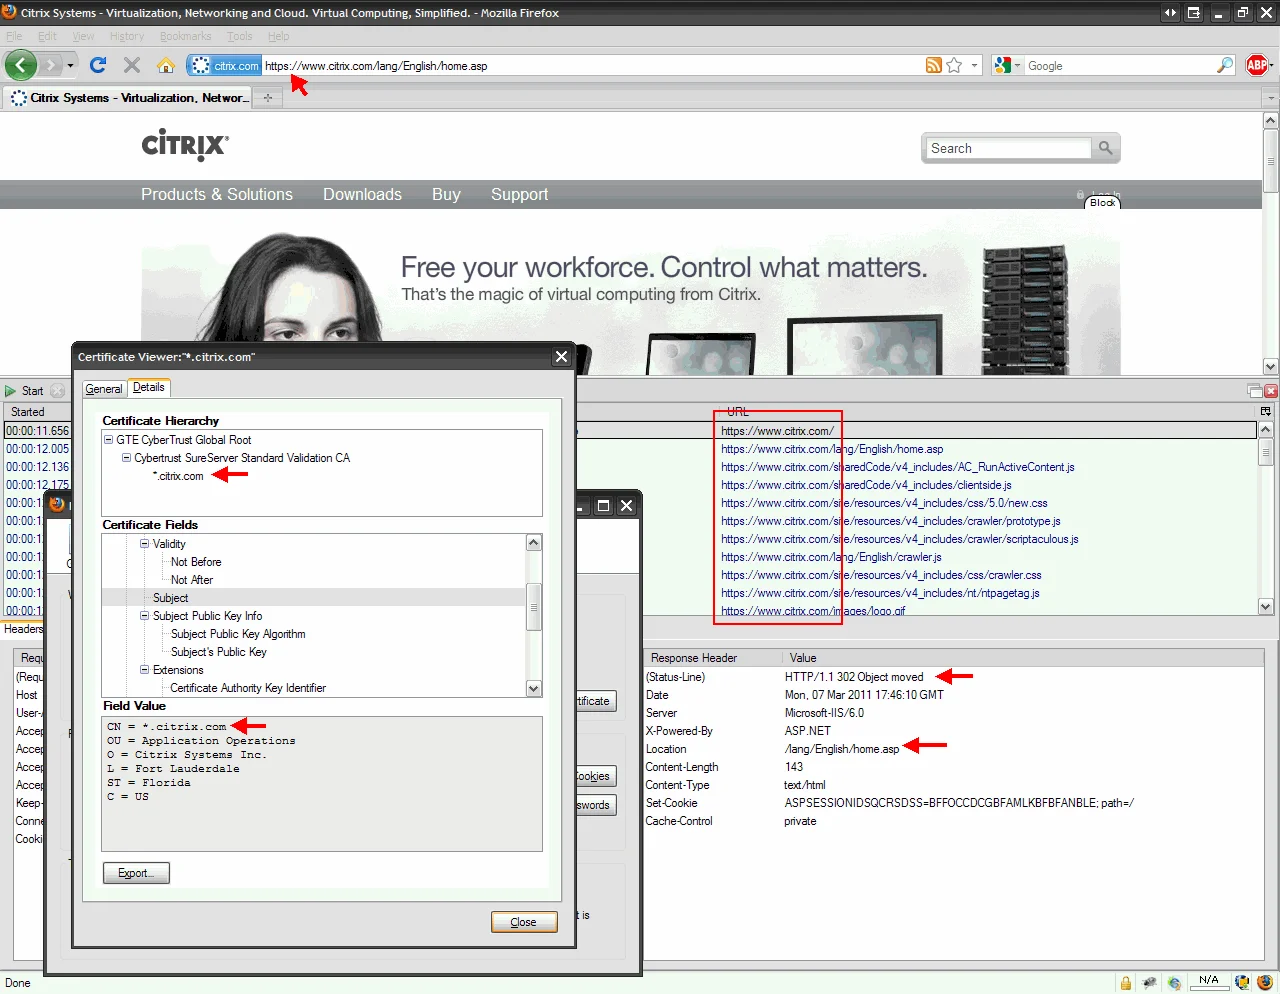Select *.citrix.com in Certificate Hierarchy

click(x=178, y=476)
